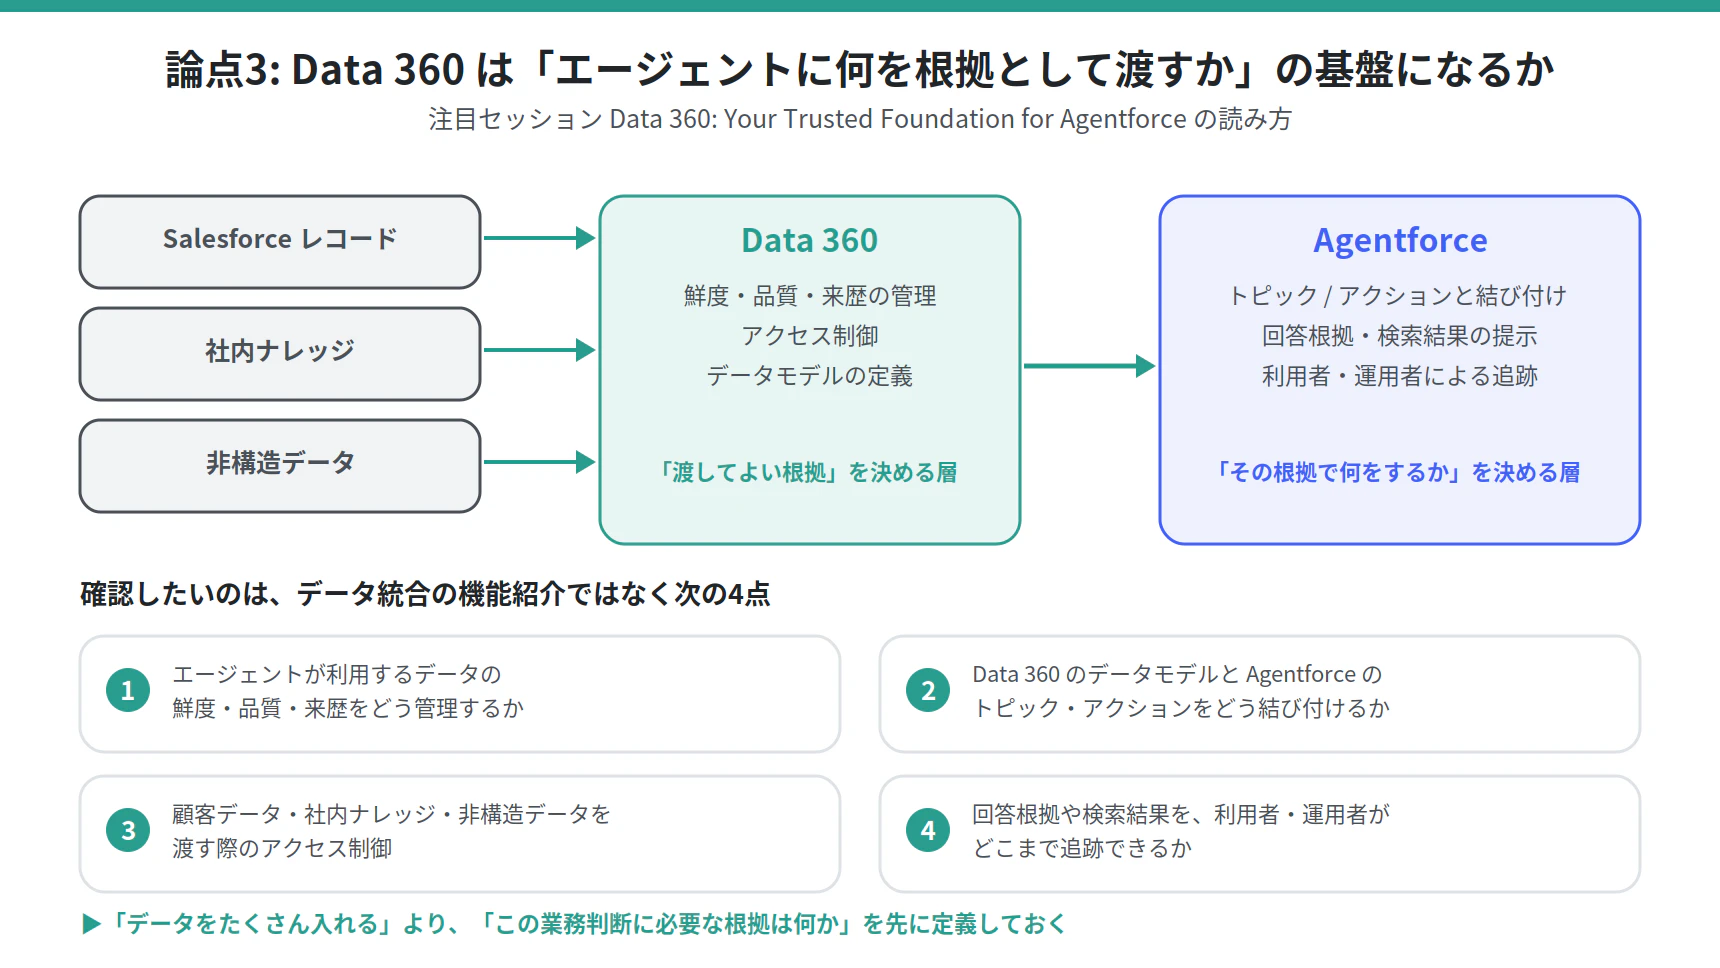Select the text エージェントが利用するデータの
Image resolution: width=1720 pixels, height=968 pixels.
point(337,674)
